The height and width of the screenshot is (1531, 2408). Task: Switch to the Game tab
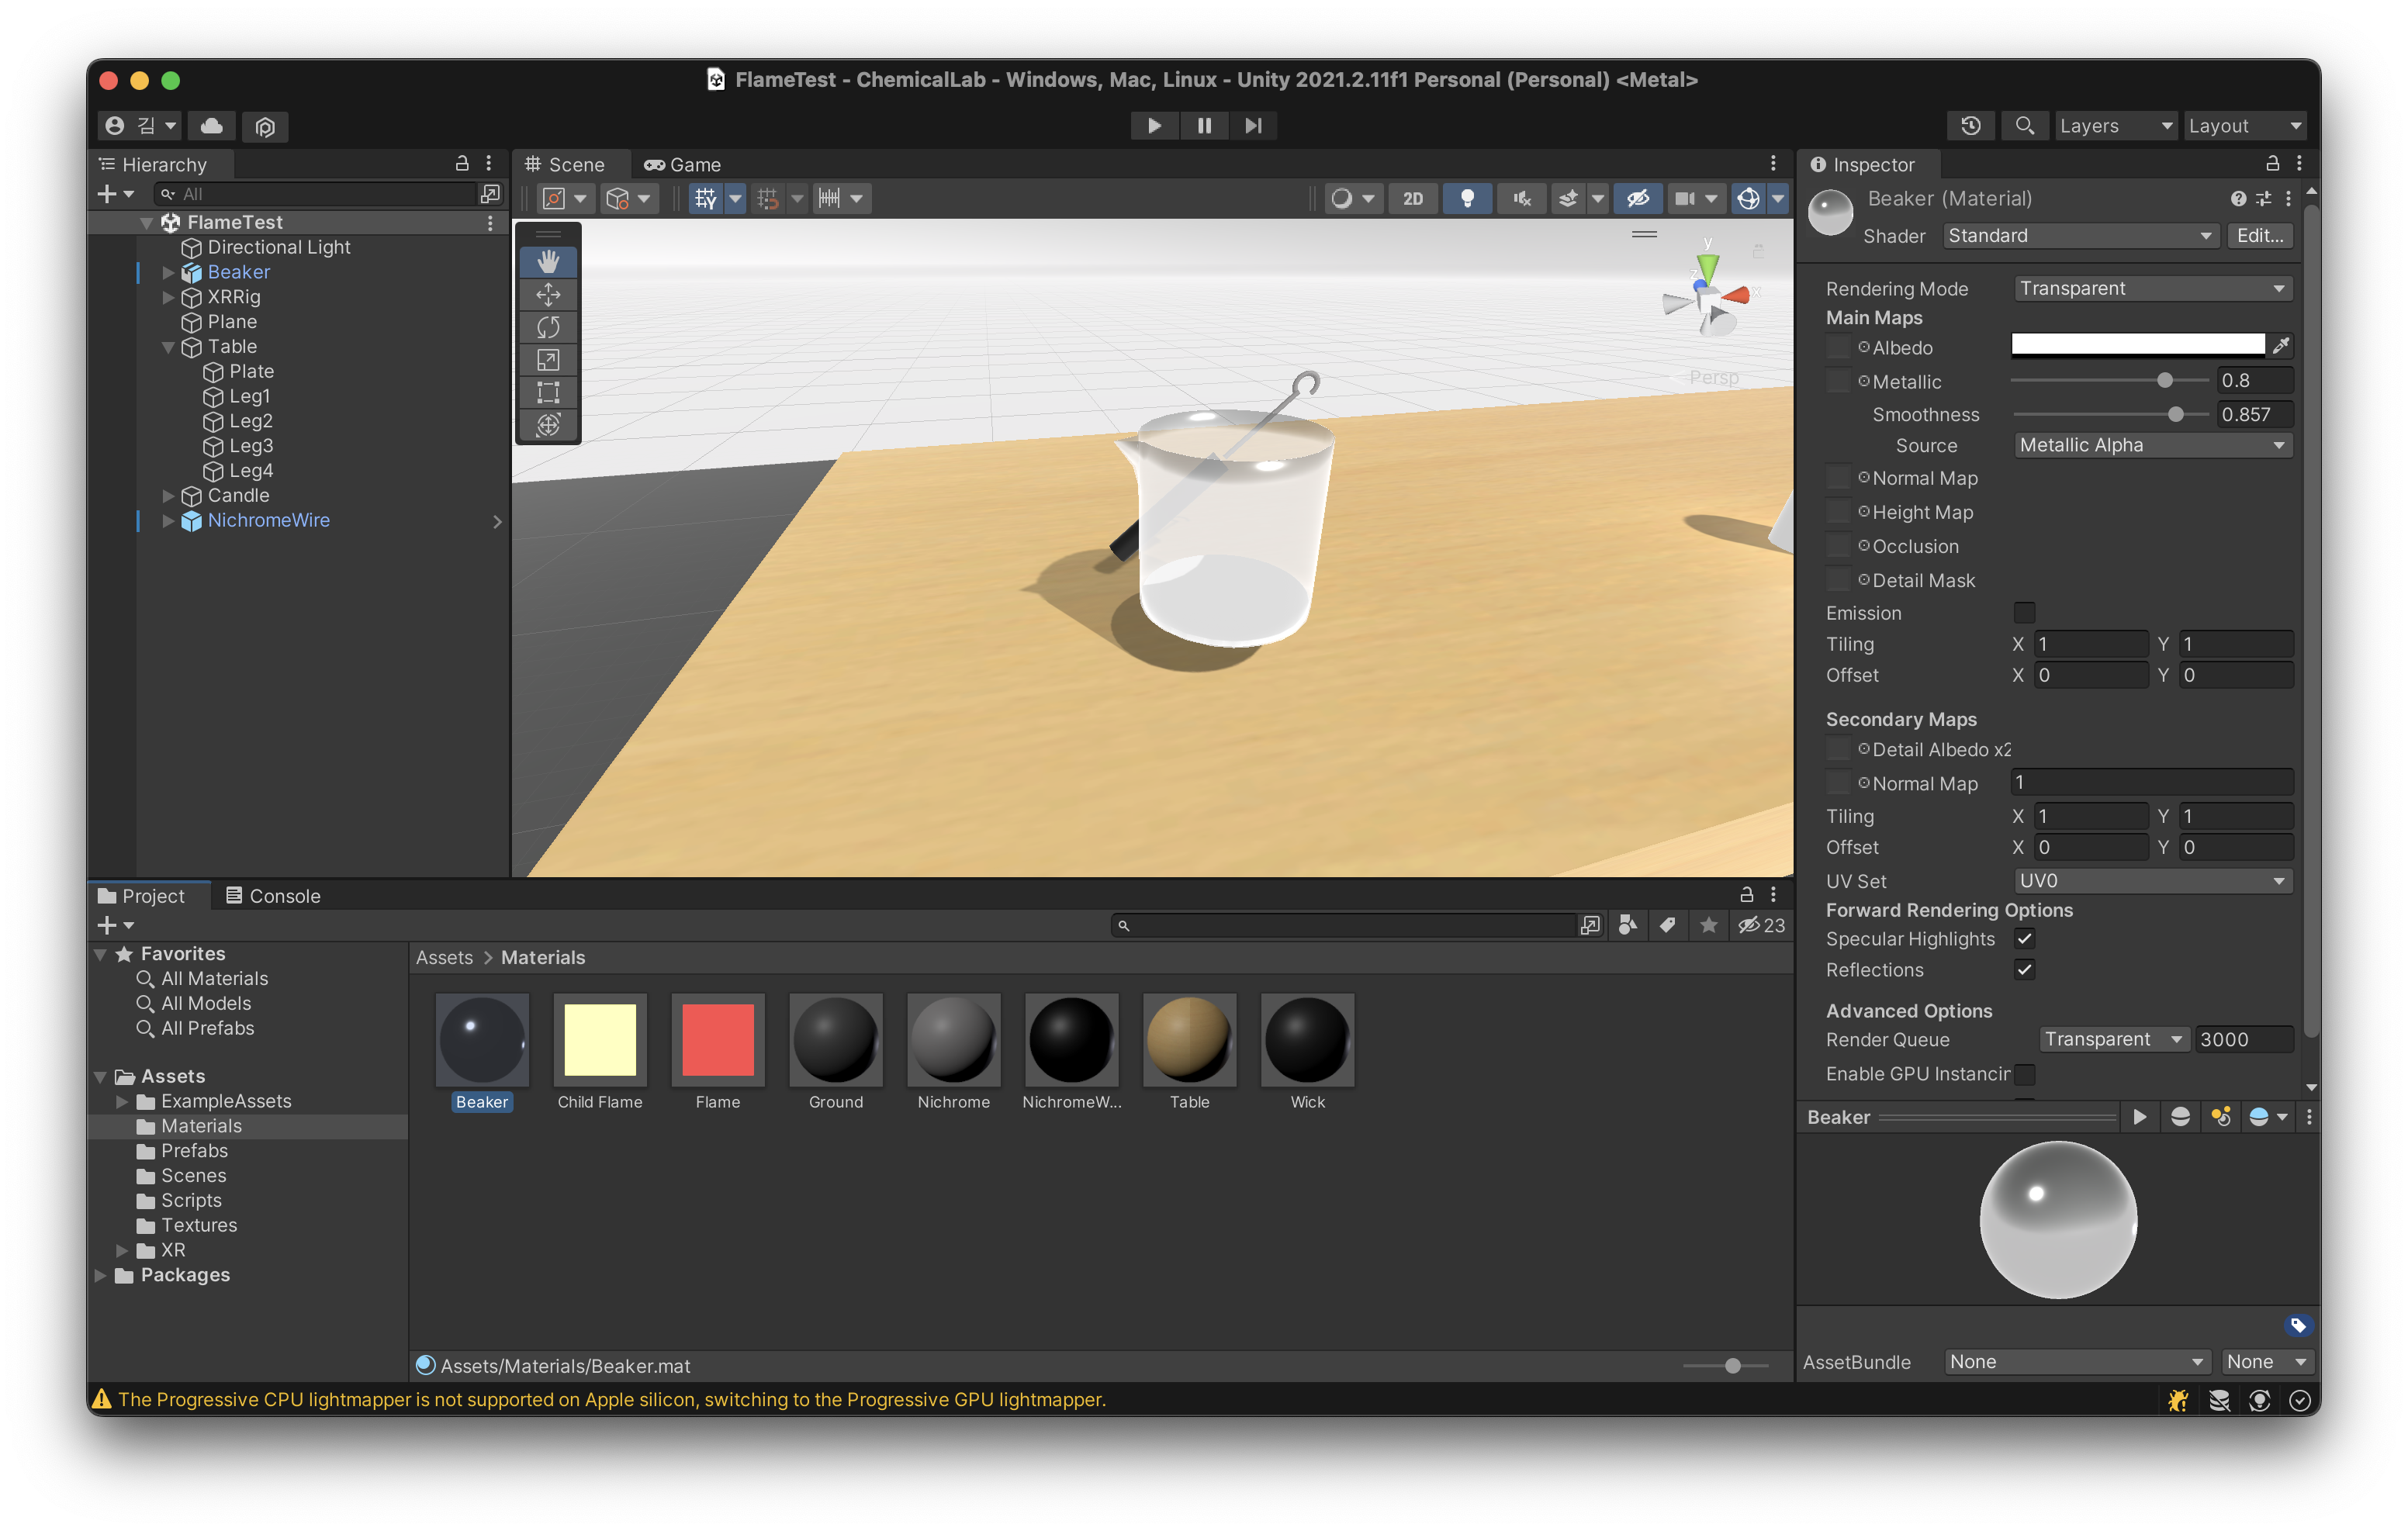coord(682,165)
